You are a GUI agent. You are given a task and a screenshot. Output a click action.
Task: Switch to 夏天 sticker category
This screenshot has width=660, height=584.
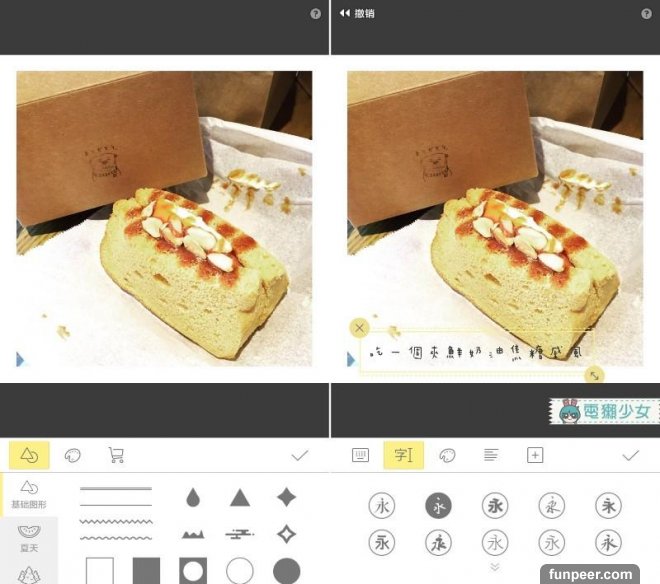tap(29, 536)
